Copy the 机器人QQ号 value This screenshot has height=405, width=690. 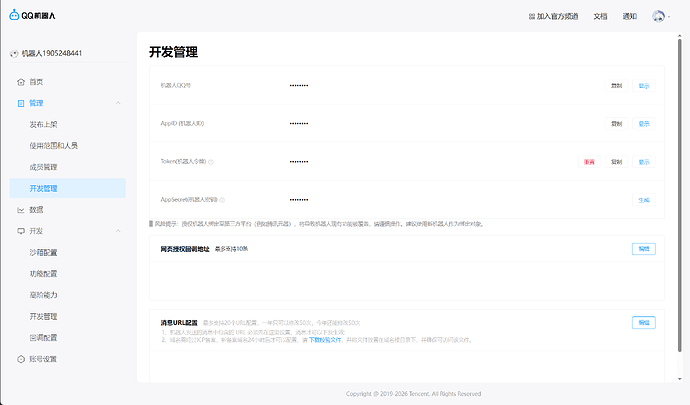click(x=617, y=86)
